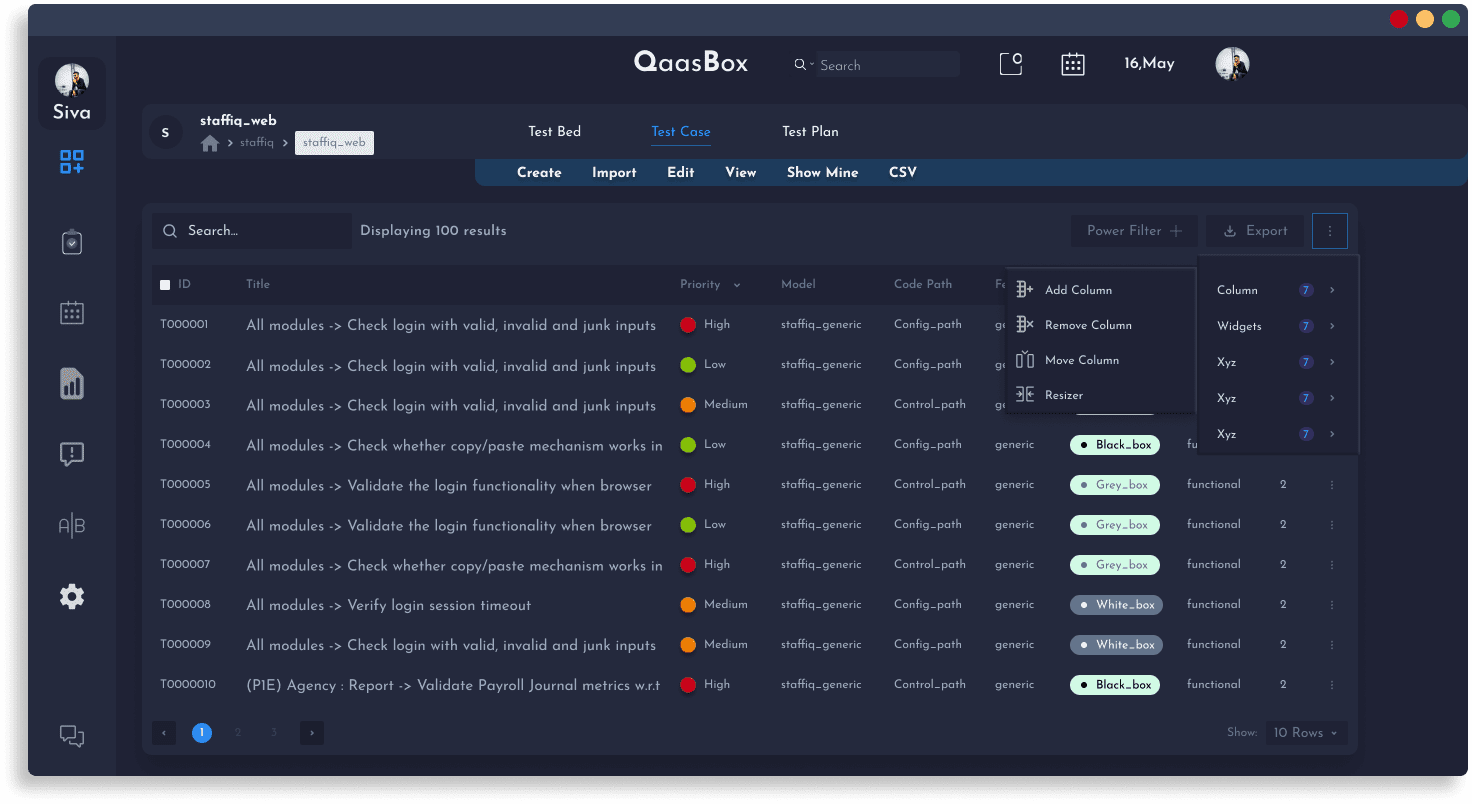
Task: Click the Add Column icon
Action: click(x=1025, y=290)
